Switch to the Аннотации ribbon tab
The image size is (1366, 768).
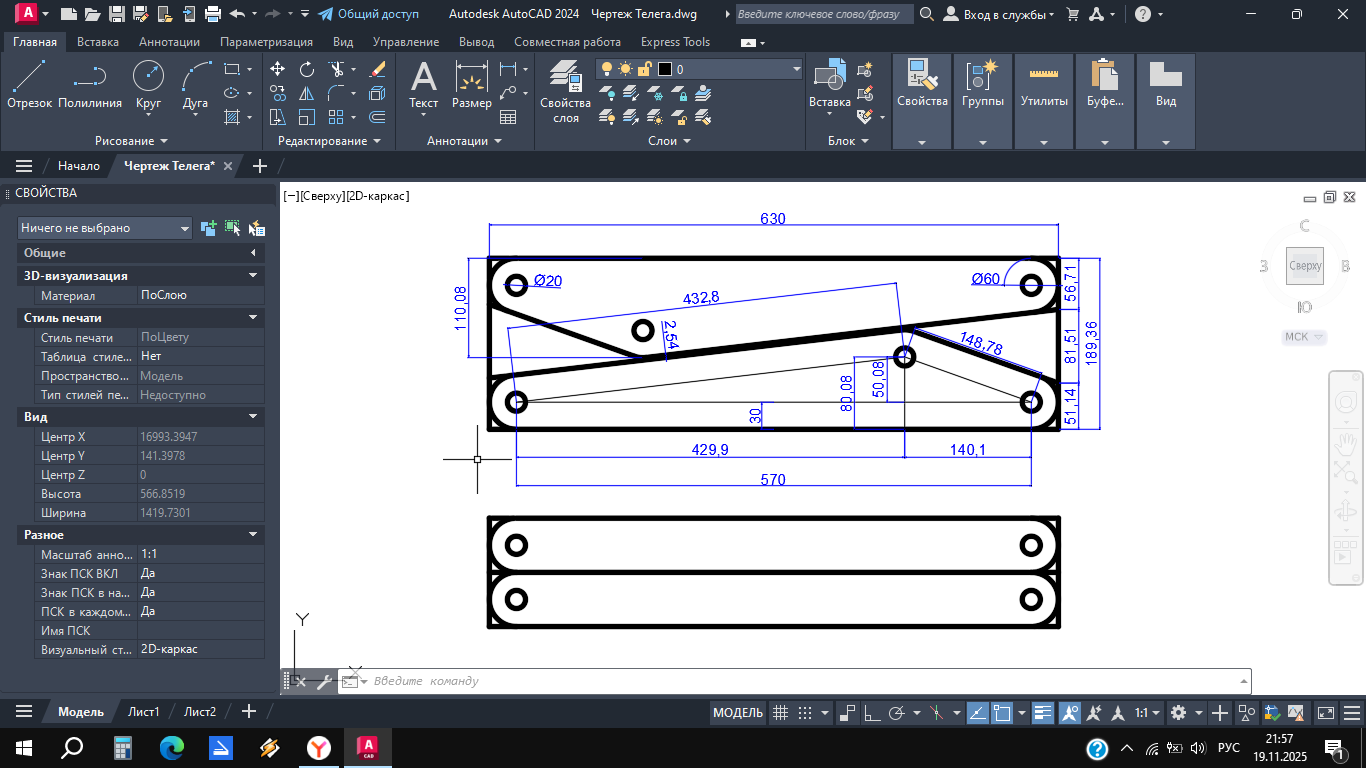coord(169,42)
